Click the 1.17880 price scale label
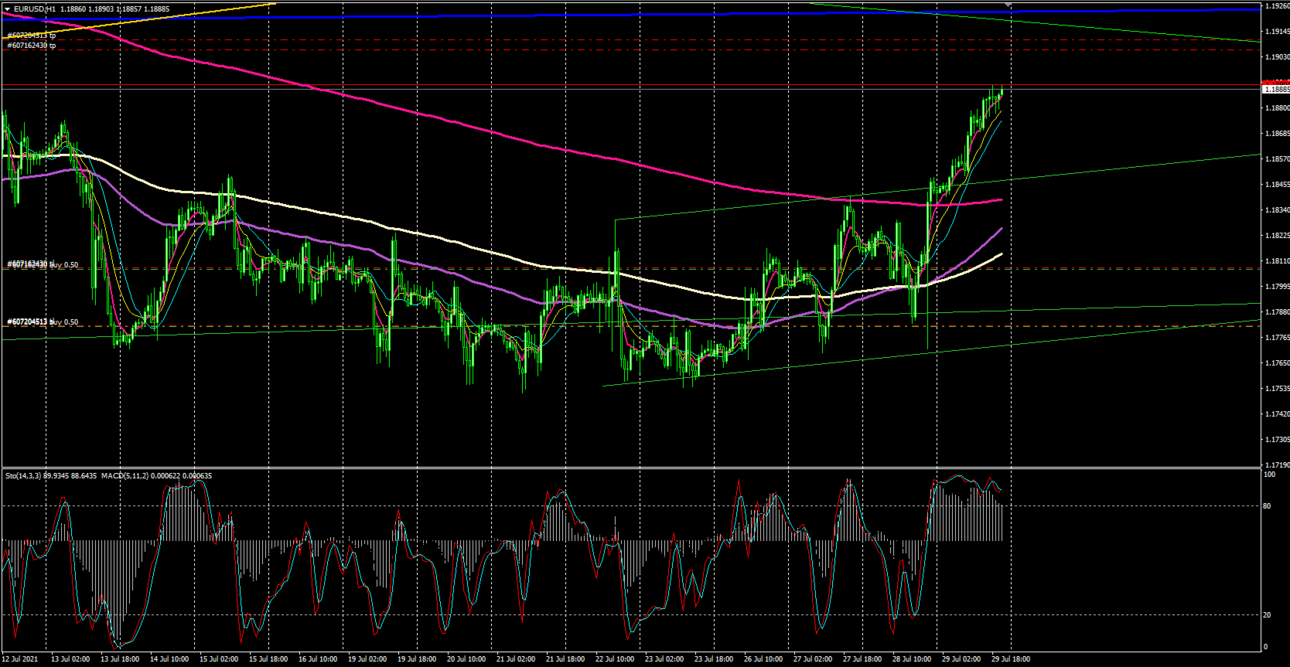This screenshot has width=1290, height=667. point(1276,312)
